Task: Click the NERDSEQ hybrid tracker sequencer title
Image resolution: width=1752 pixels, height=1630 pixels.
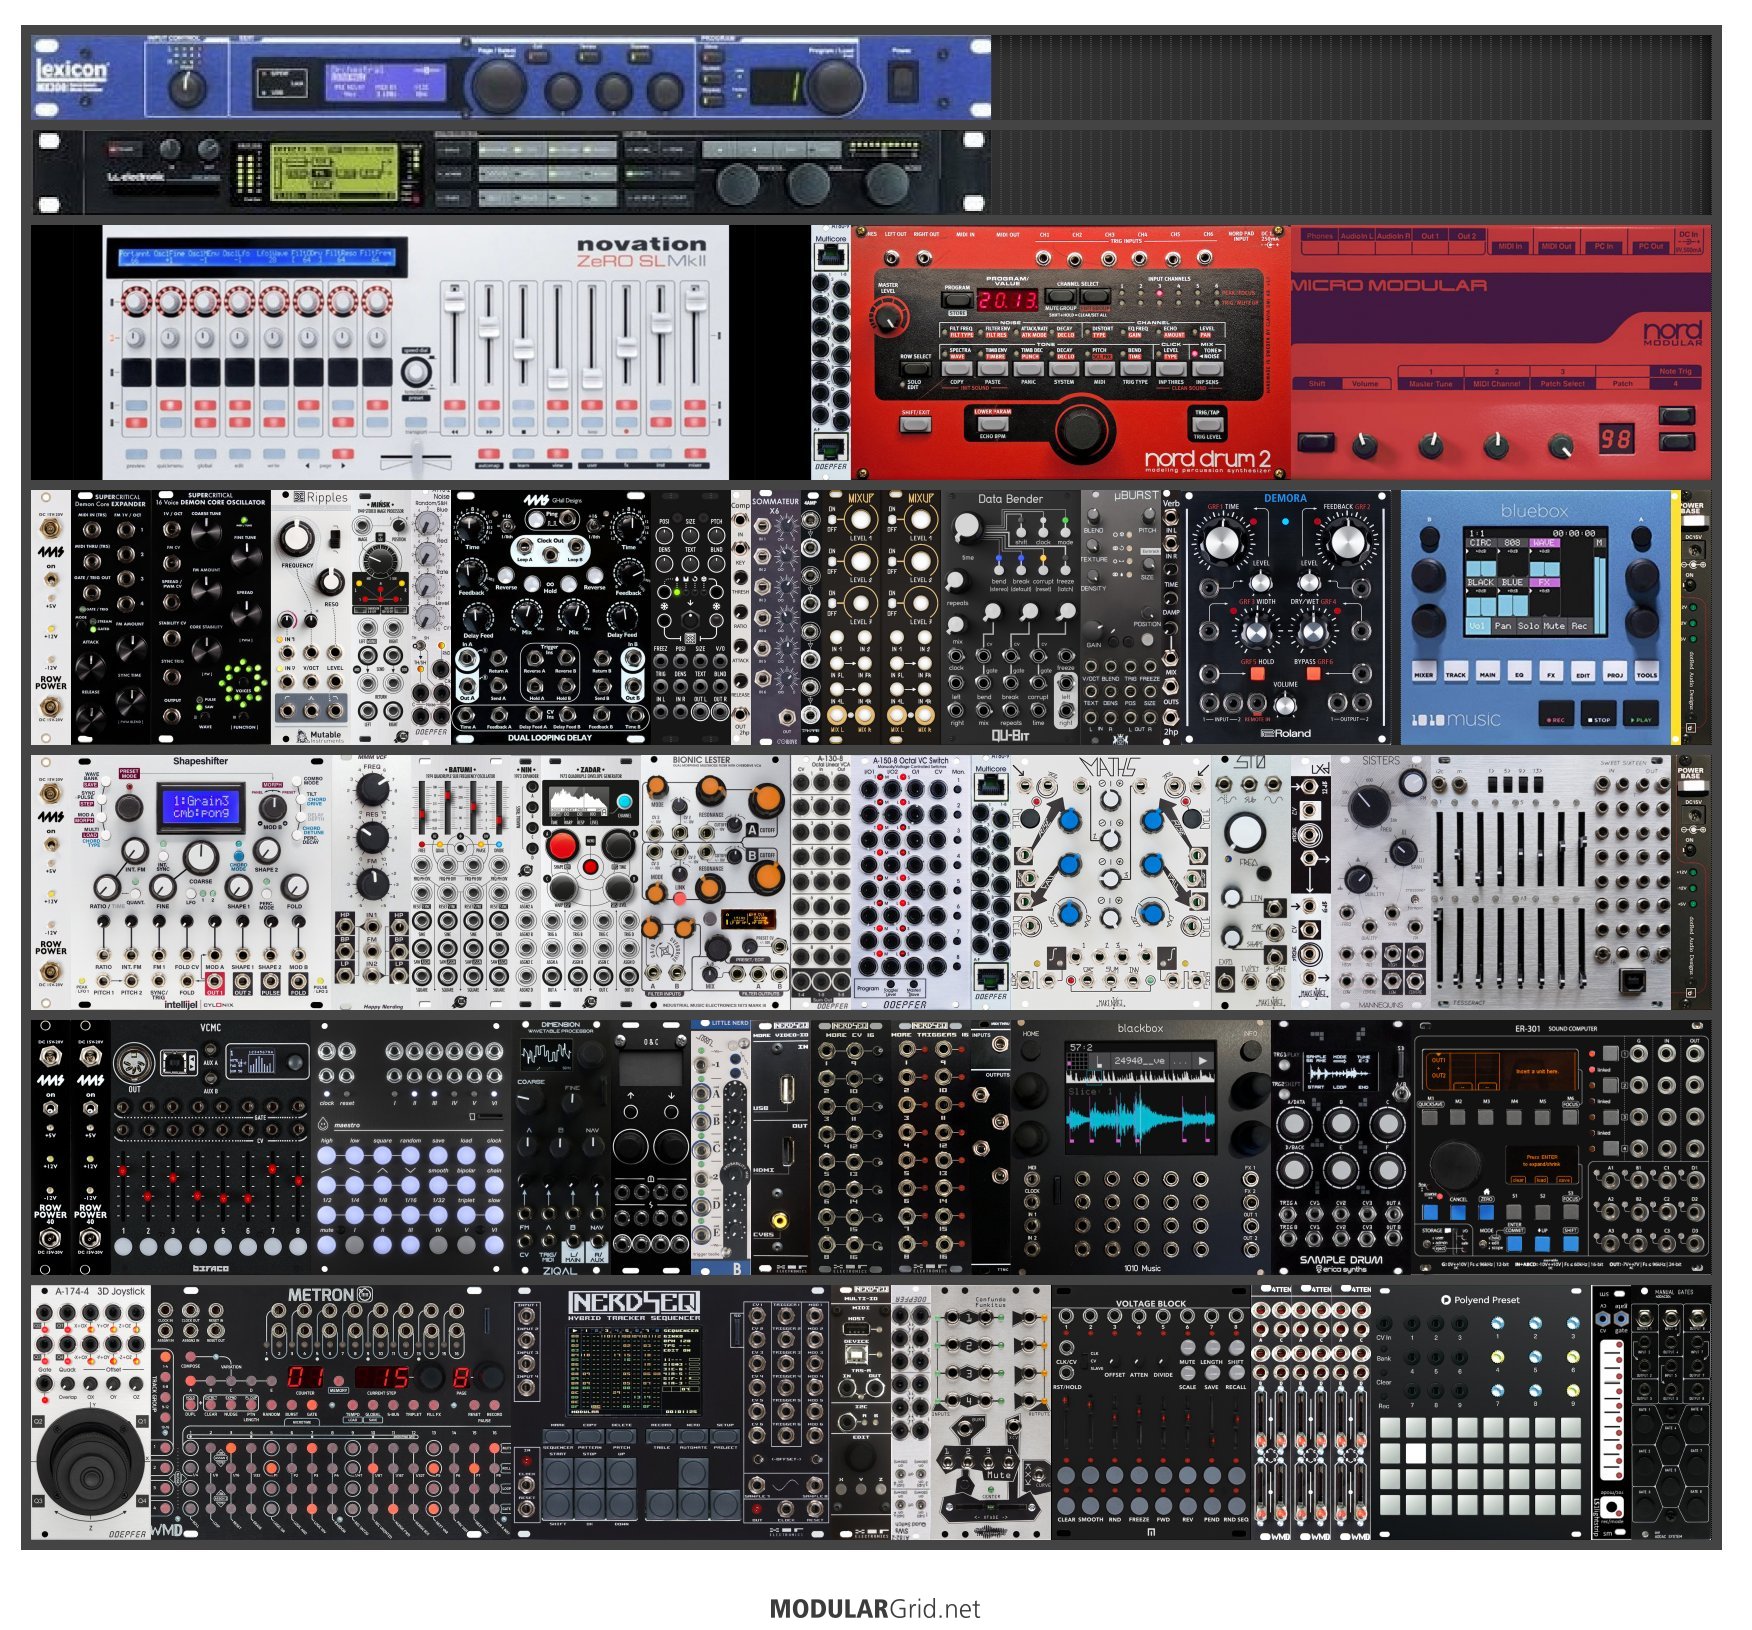Action: [634, 1304]
